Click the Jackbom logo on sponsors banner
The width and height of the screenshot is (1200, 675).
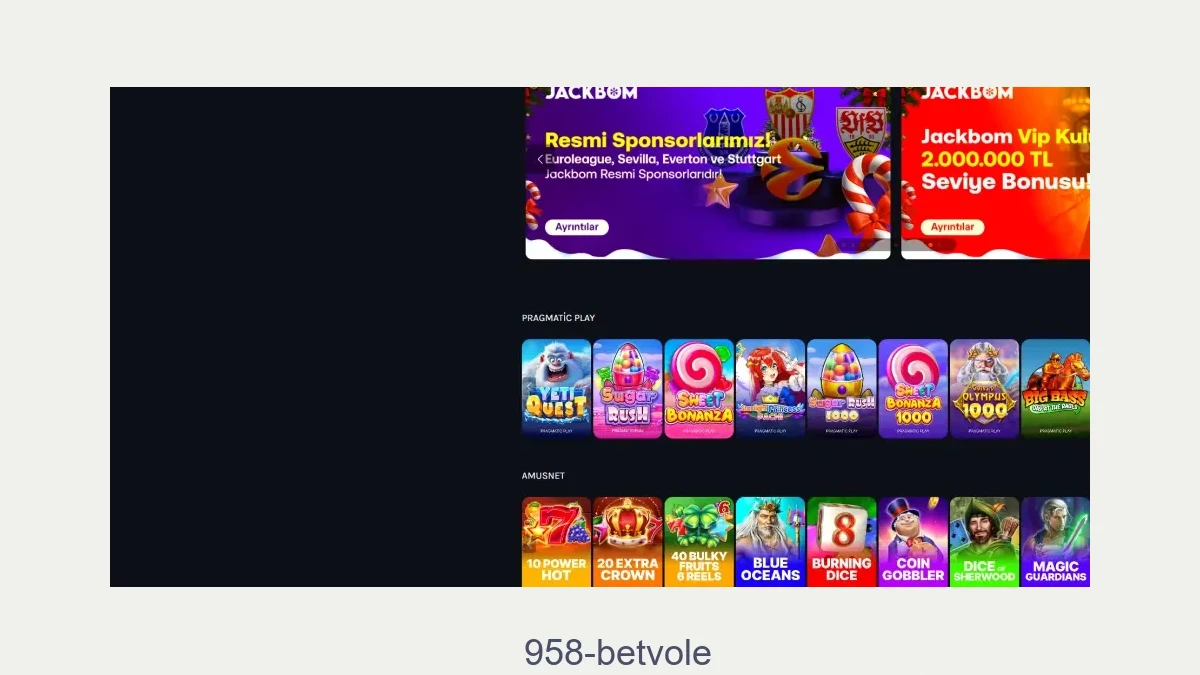click(x=591, y=93)
